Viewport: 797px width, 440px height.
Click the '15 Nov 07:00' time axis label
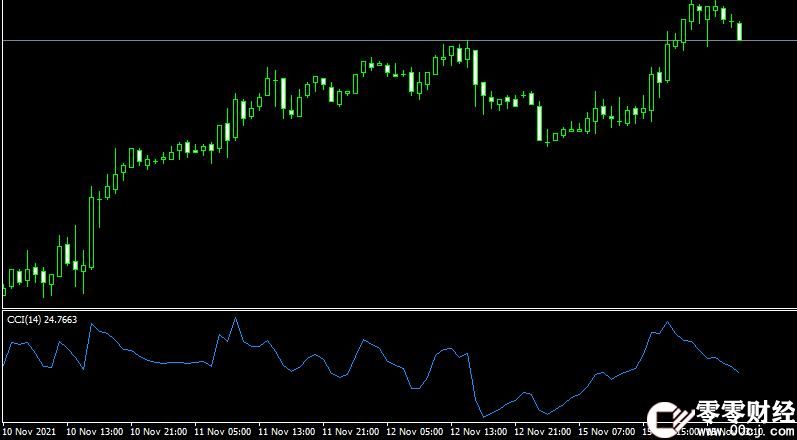(x=607, y=431)
